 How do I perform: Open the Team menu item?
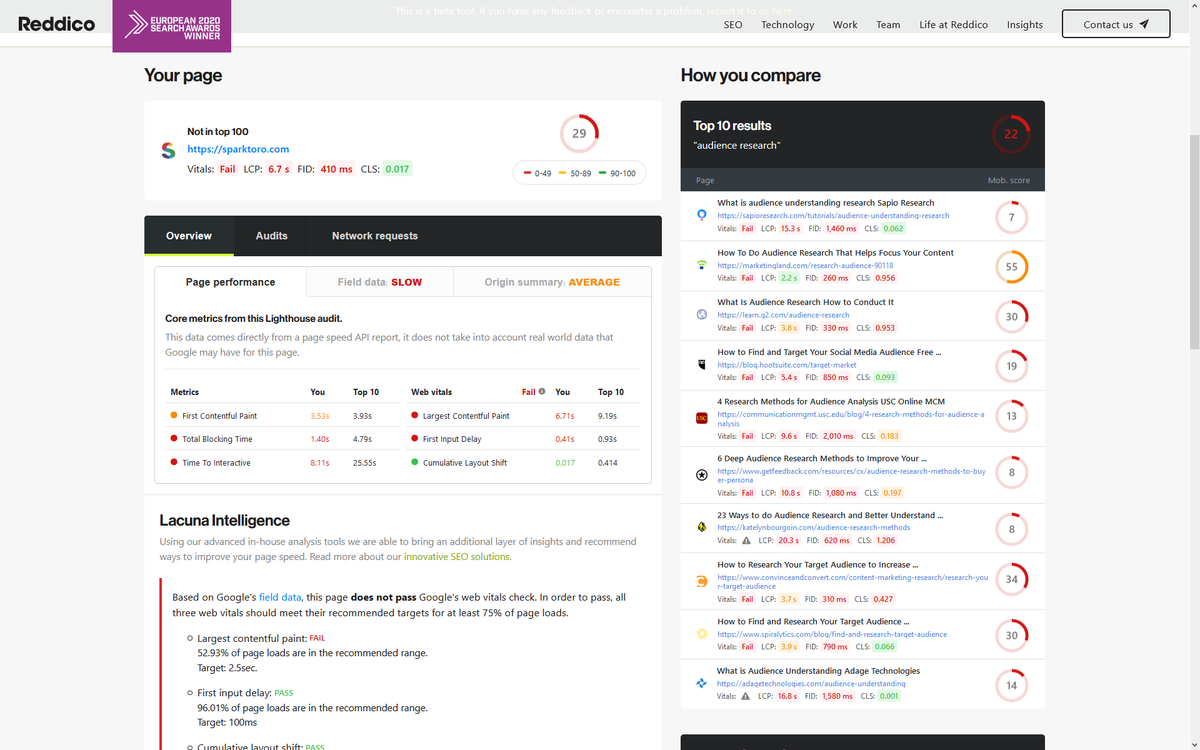[888, 25]
